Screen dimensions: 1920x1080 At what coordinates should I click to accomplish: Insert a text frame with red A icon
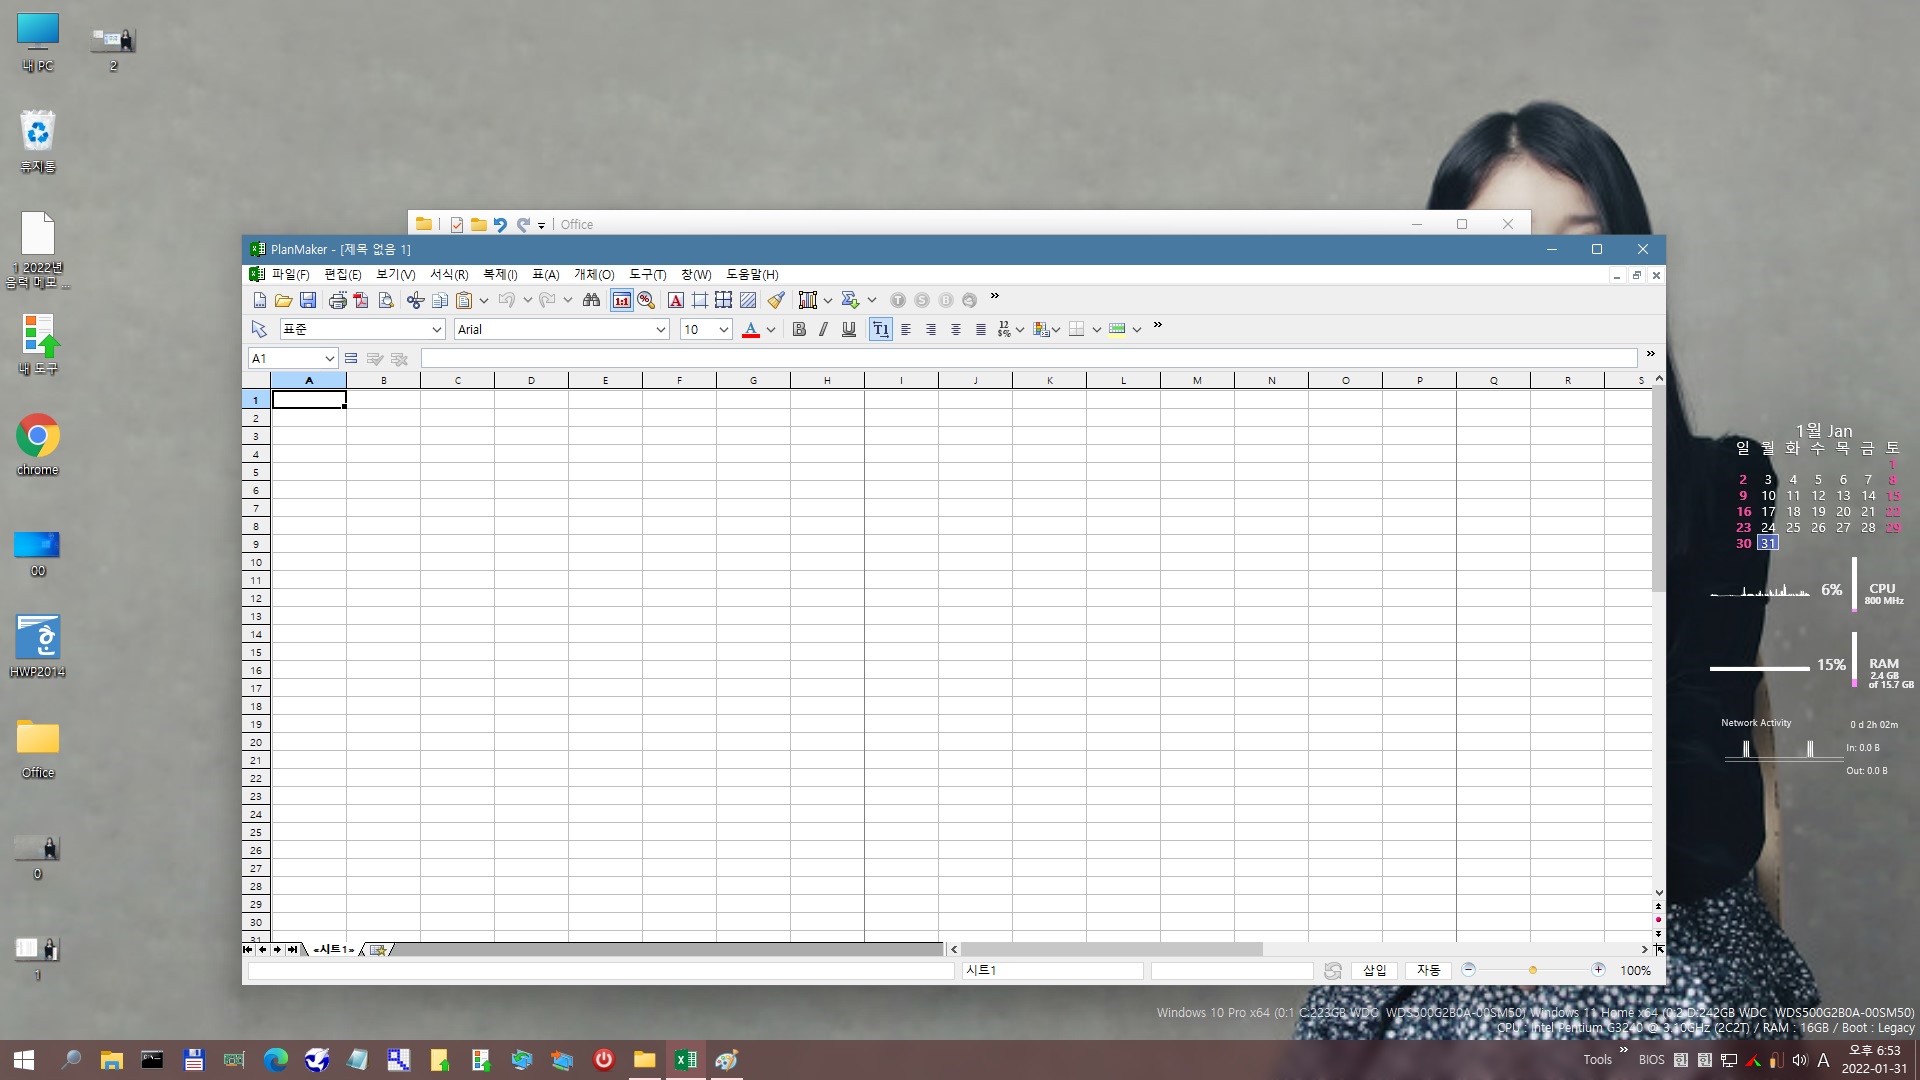676,300
